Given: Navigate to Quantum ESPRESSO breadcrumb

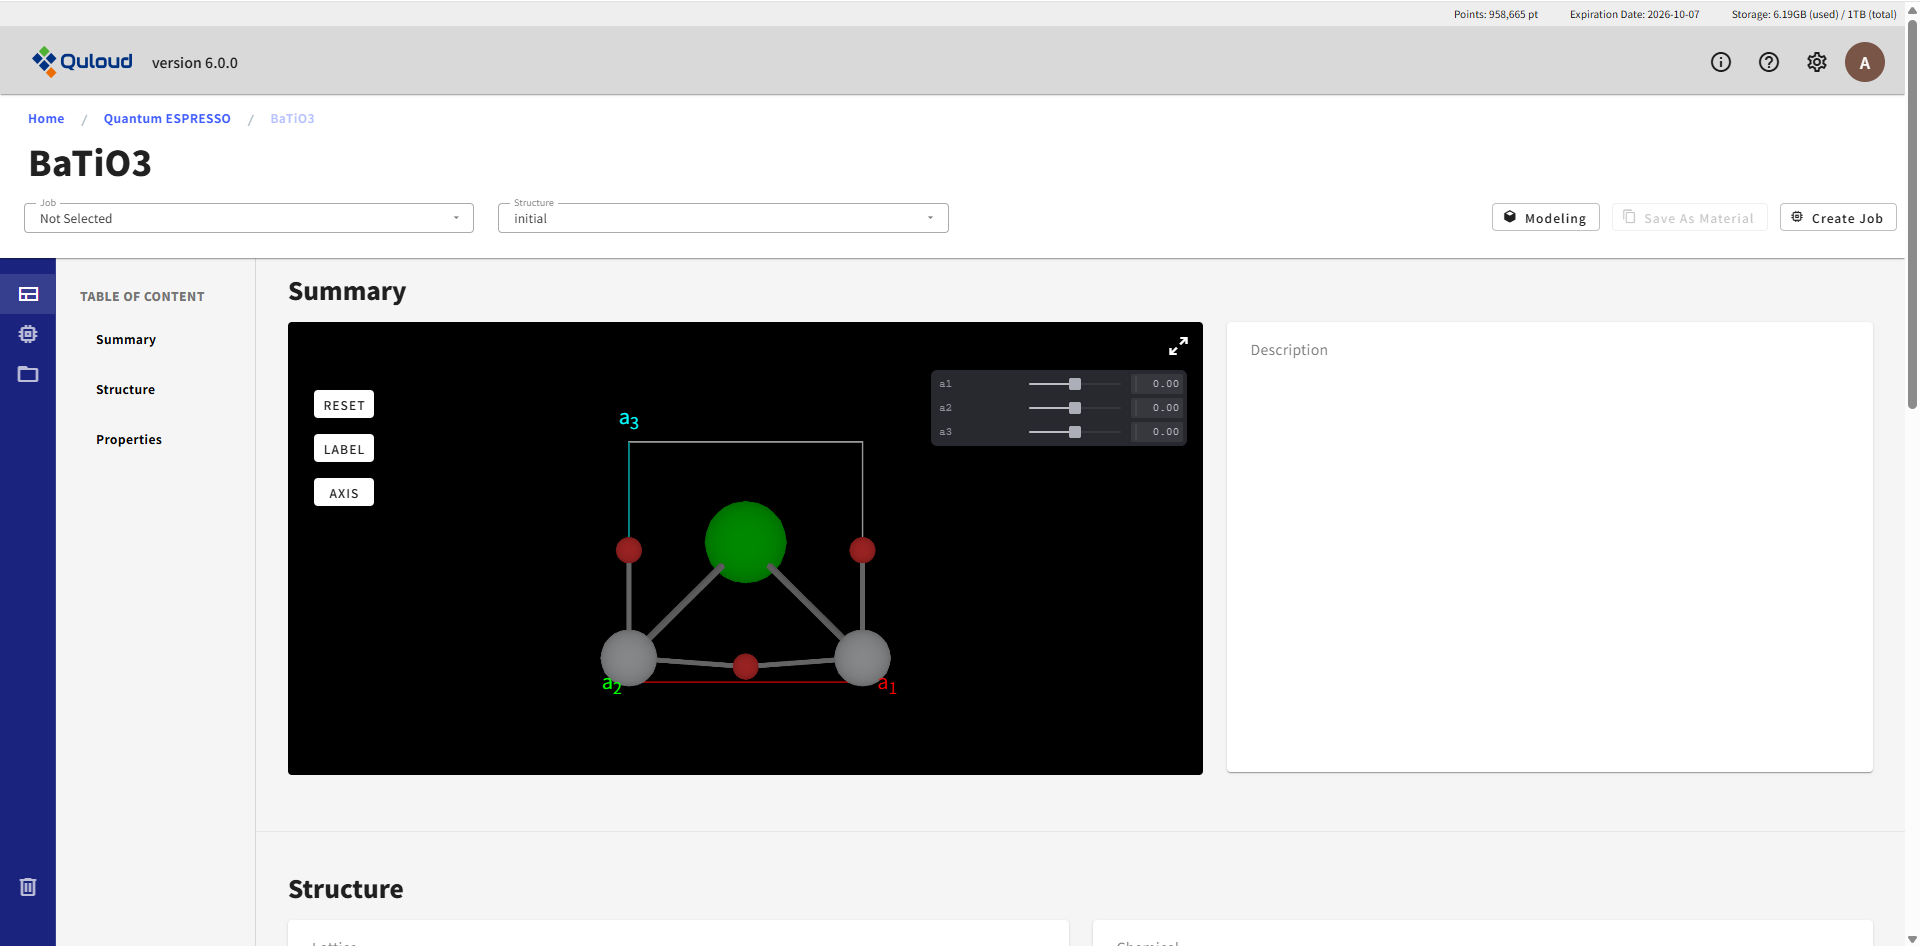Looking at the screenshot, I should 167,118.
